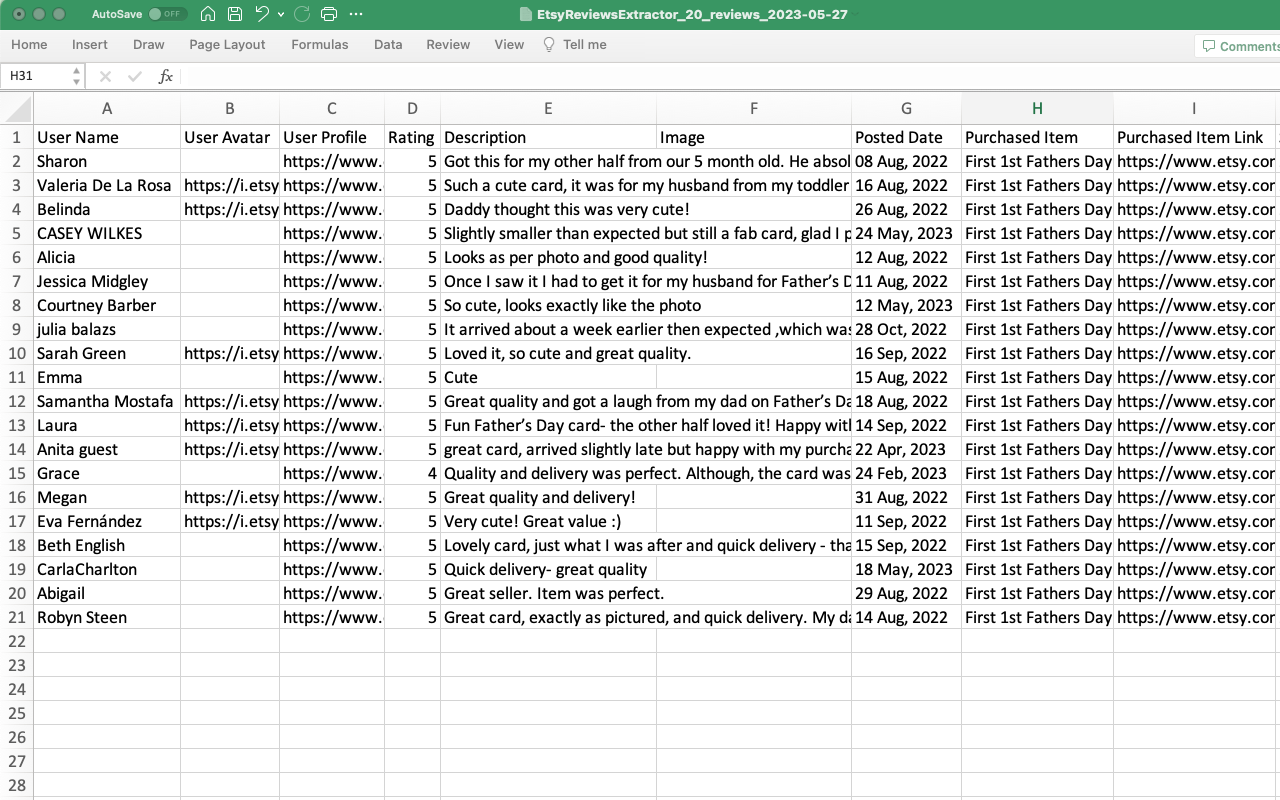Undo the last action
Viewport: 1280px width, 800px height.
[262, 14]
